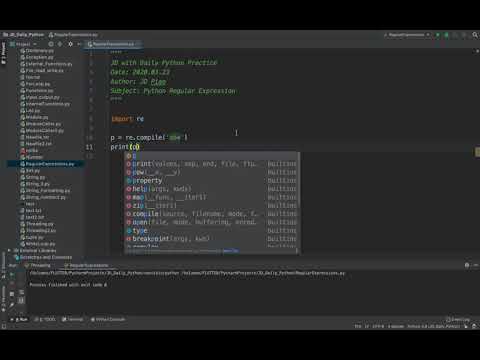Viewport: 480px width, 360px height.
Task: Toggle scroll to end in Run console
Action: click(21, 300)
